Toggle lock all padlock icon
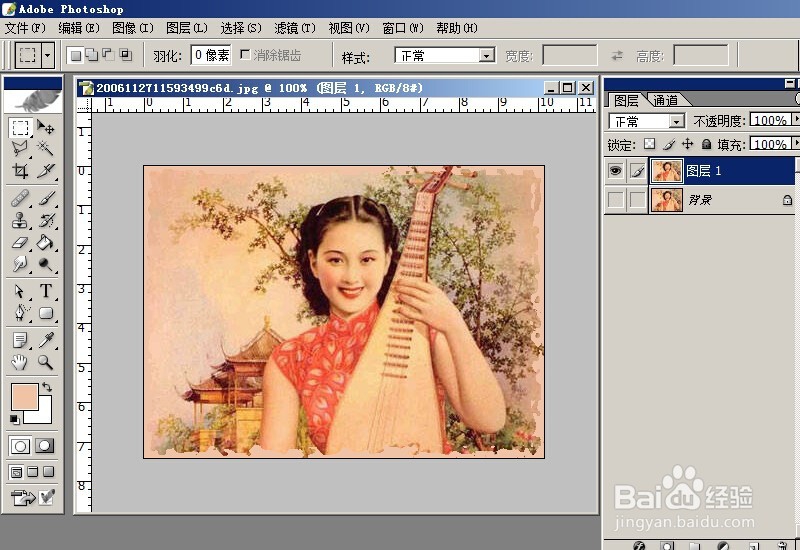 tap(707, 144)
